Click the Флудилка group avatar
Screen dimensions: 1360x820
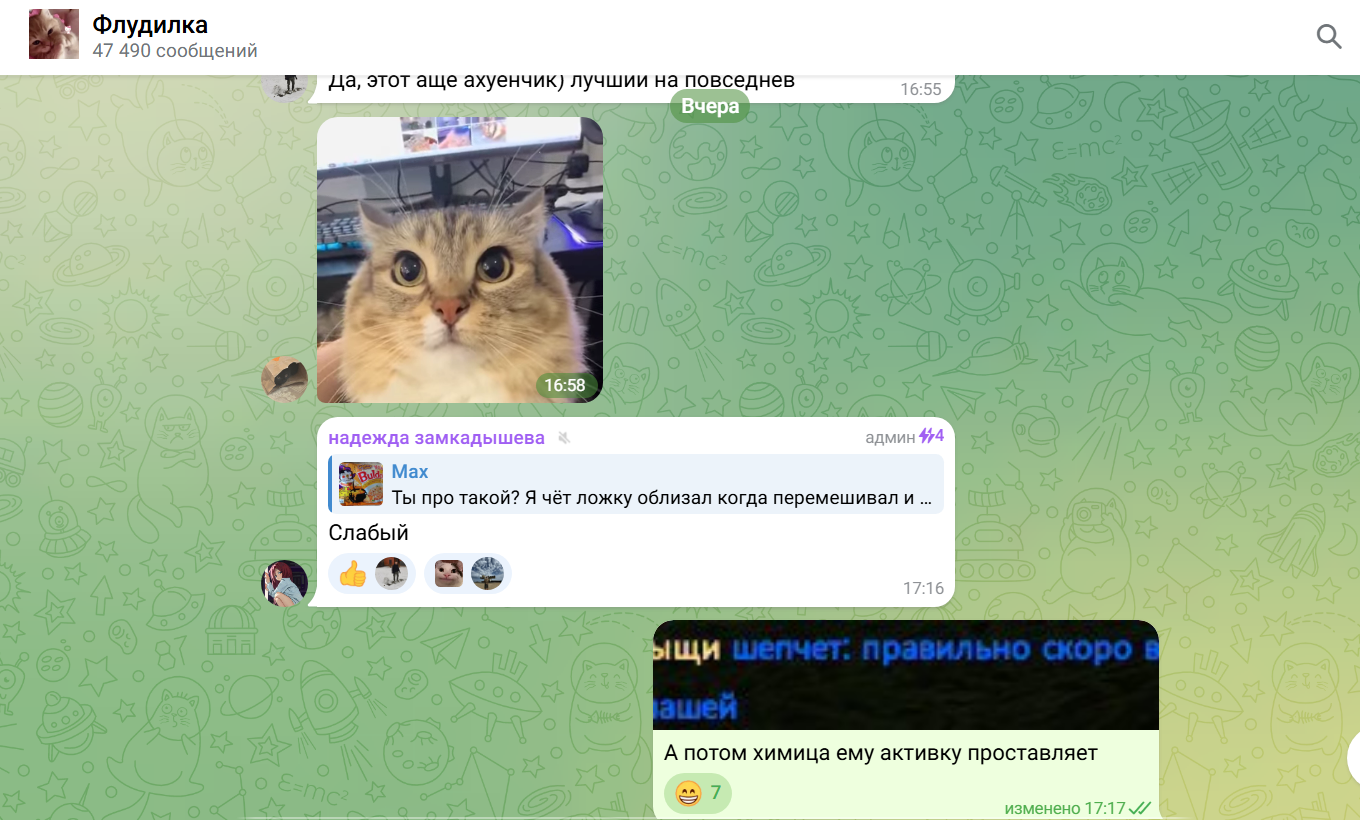[x=54, y=35]
